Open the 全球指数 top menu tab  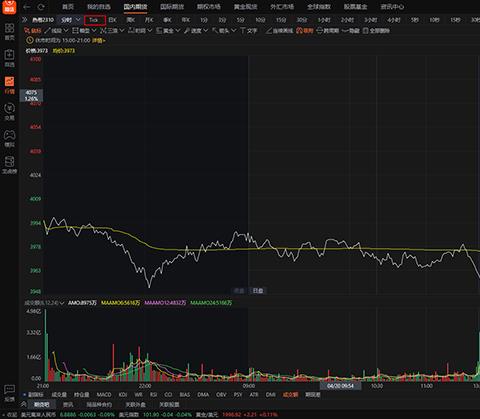tap(319, 7)
